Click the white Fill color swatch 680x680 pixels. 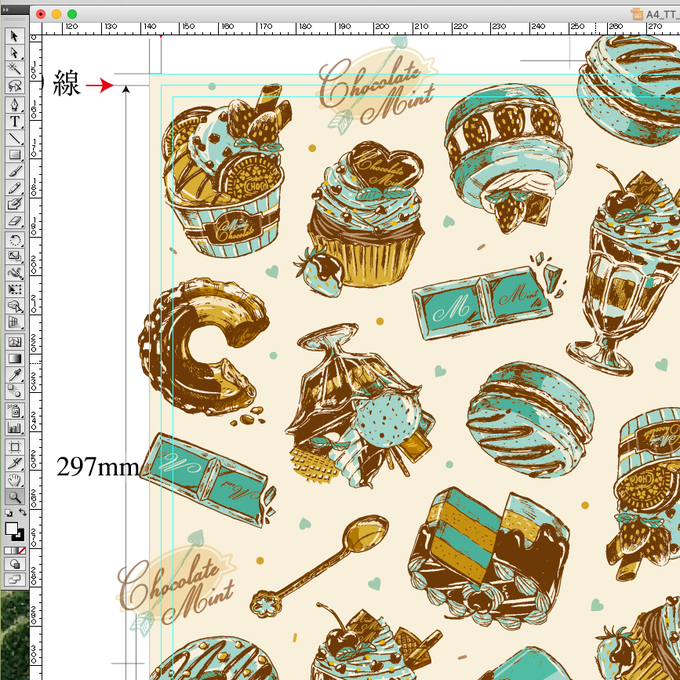point(11,529)
